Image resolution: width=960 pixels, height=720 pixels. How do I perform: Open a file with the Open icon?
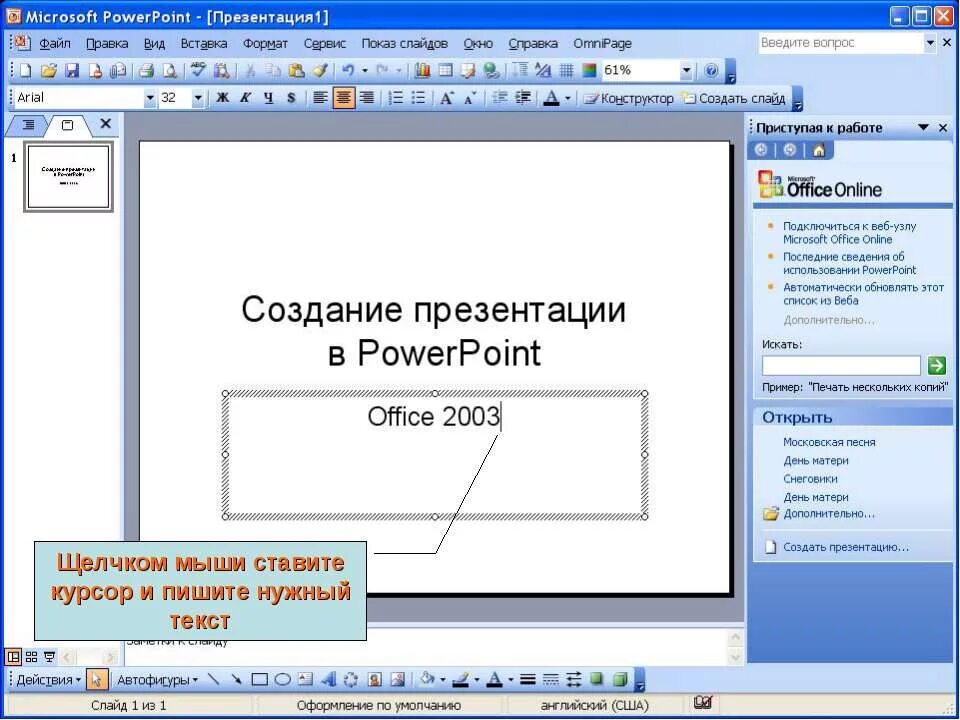pyautogui.click(x=48, y=70)
